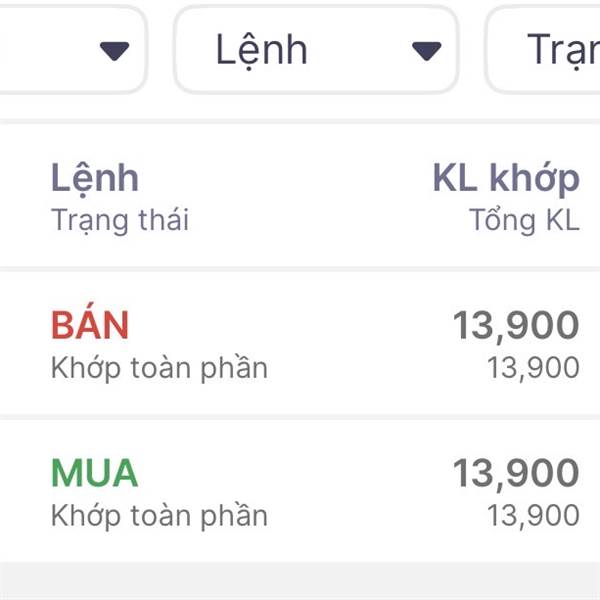Click the Tổng KL sub-header text
This screenshot has width=600, height=600.
(524, 219)
